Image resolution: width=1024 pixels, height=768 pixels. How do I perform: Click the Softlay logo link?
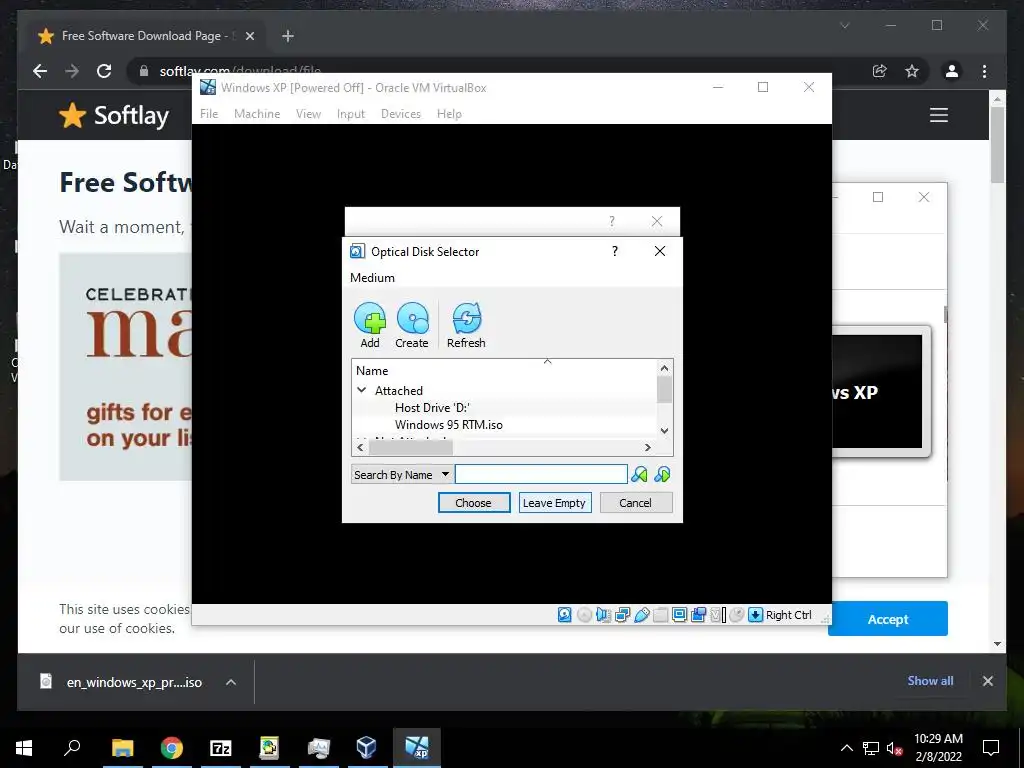114,116
